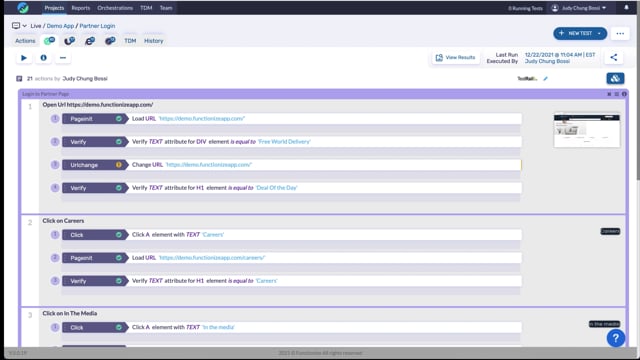Click step number circle beside Urlchange
The height and width of the screenshot is (360, 640).
[55, 164]
